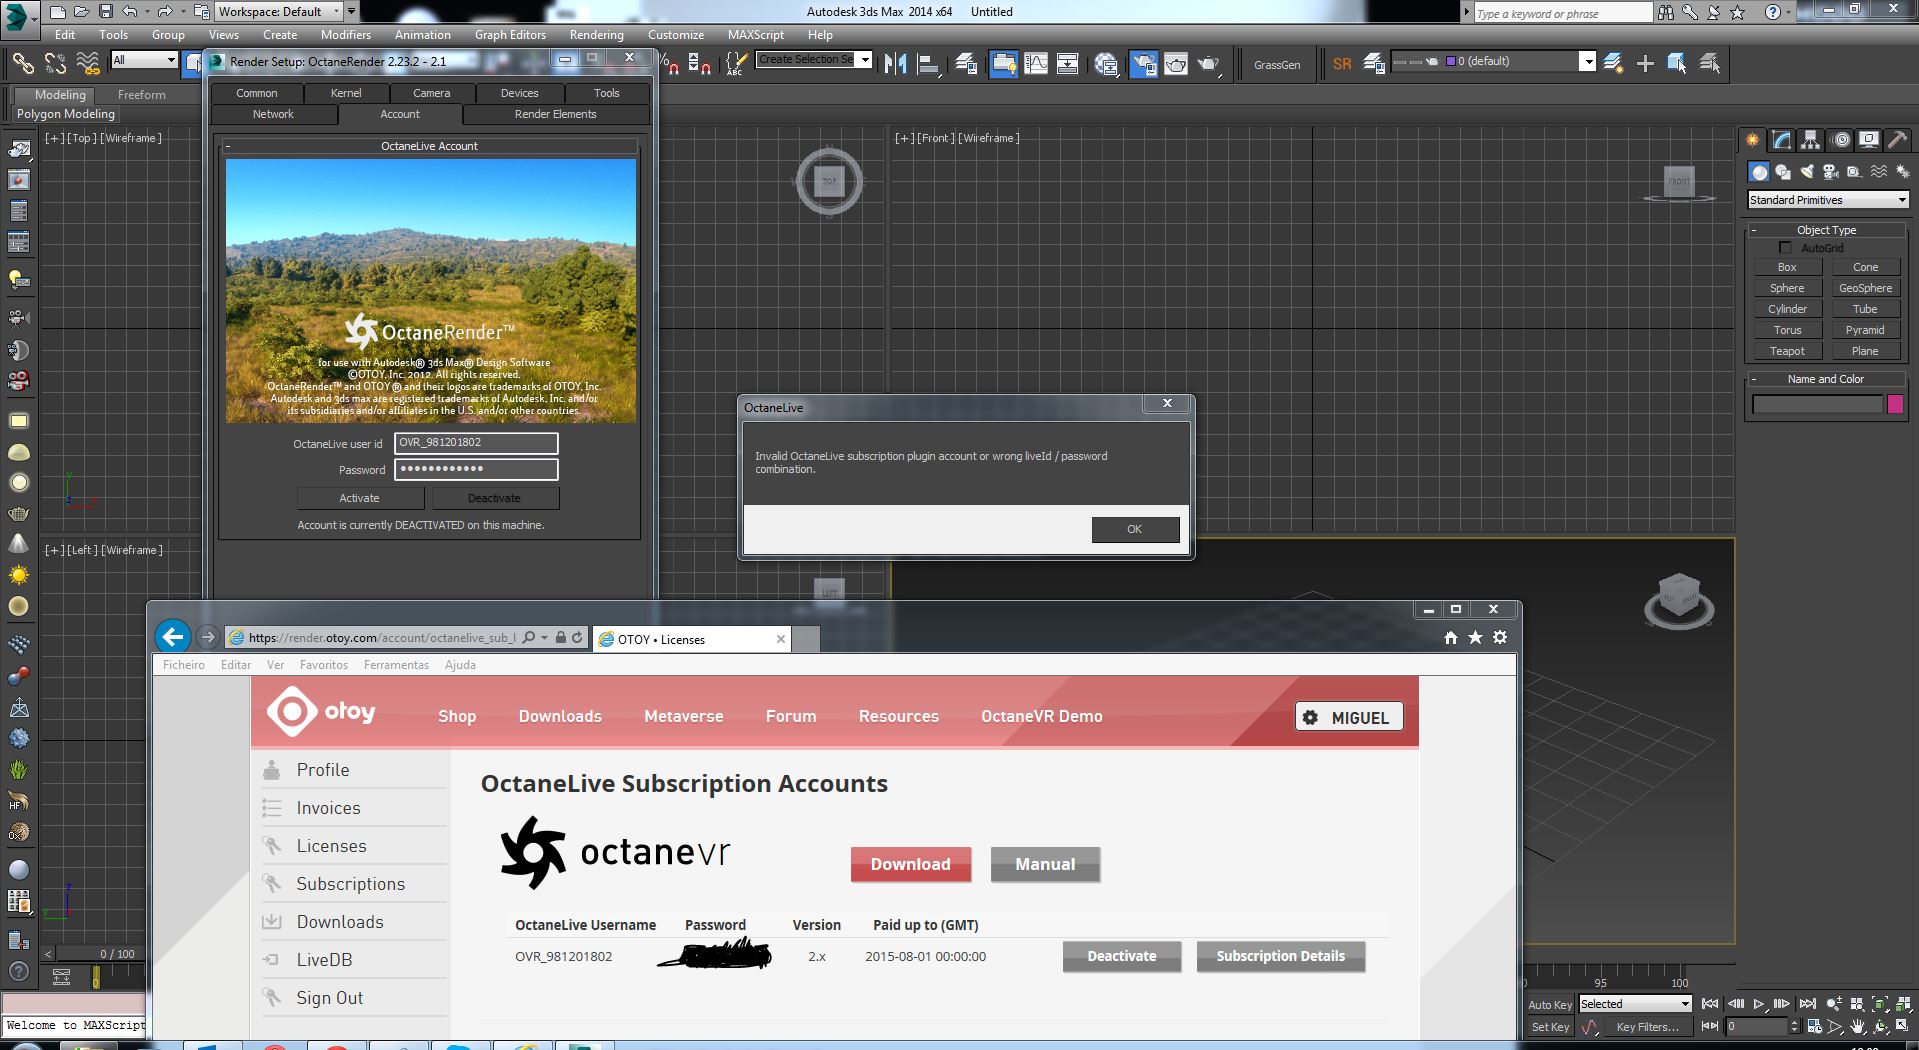Click the OctaneLive user id field

tap(476, 443)
